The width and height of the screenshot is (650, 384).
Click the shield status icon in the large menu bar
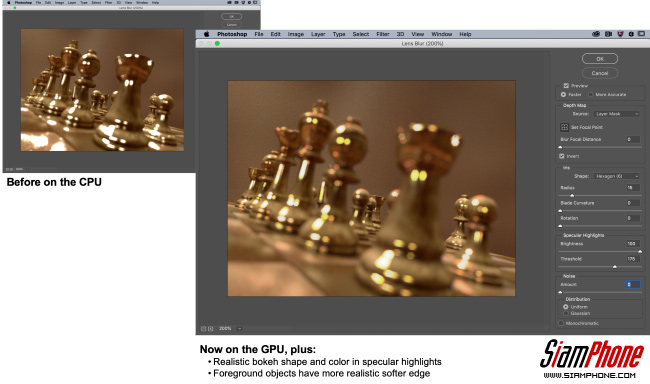(x=620, y=34)
